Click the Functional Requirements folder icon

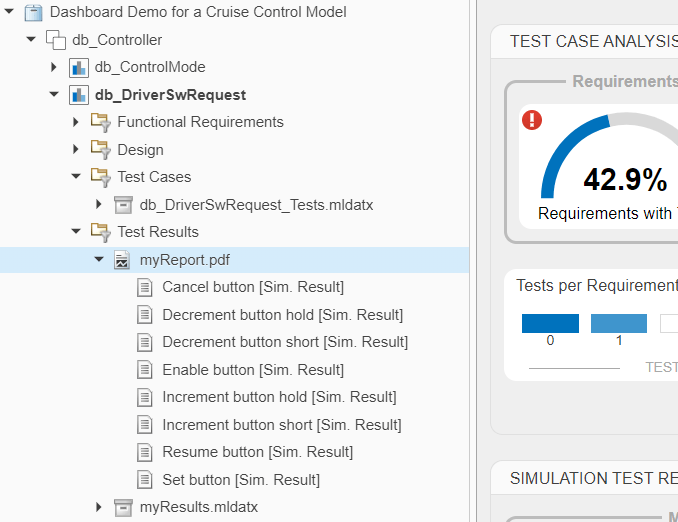(101, 122)
